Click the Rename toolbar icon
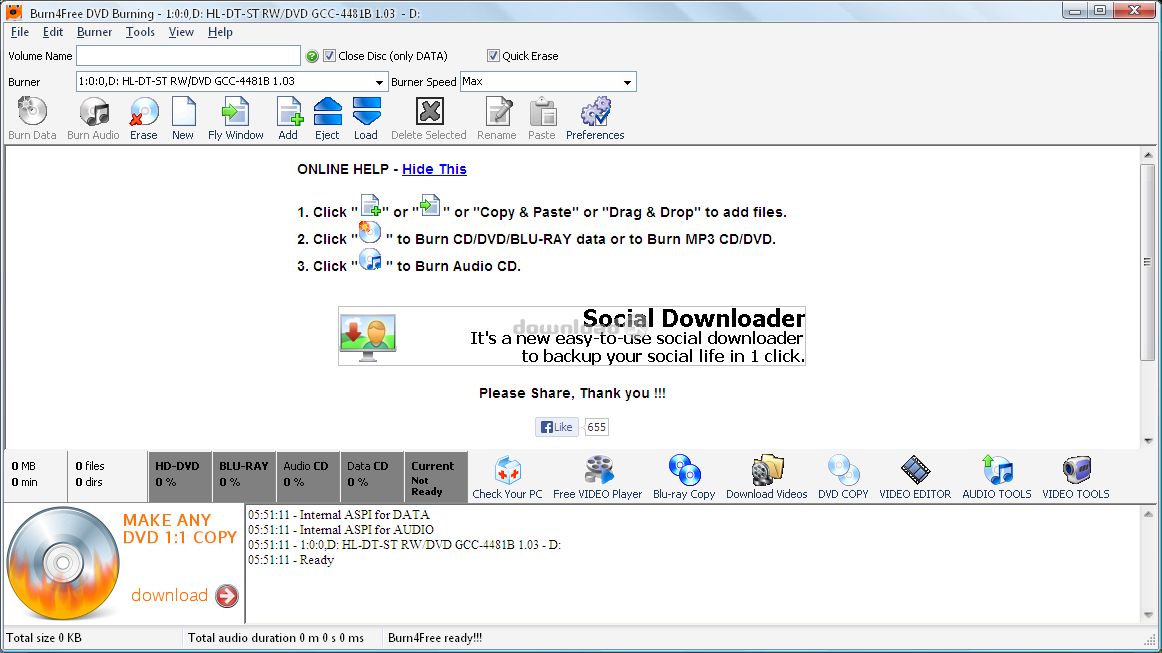Image resolution: width=1162 pixels, height=653 pixels. coord(498,112)
